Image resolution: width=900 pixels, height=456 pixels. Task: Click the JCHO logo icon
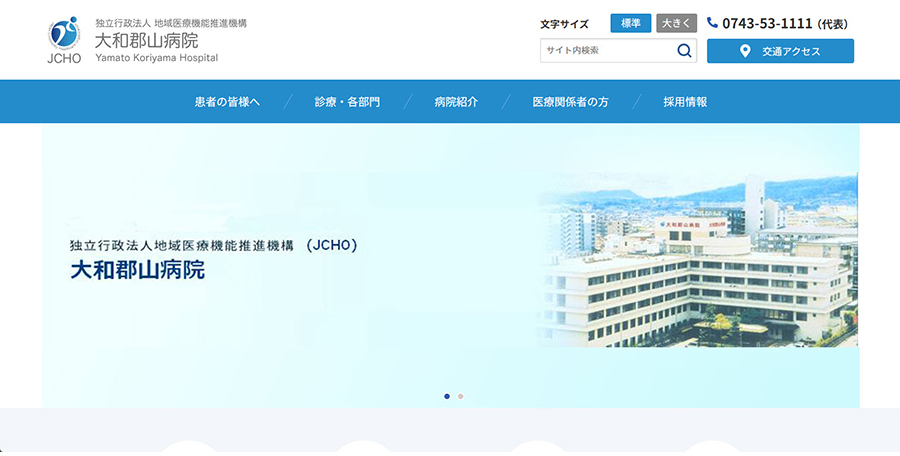(x=64, y=40)
